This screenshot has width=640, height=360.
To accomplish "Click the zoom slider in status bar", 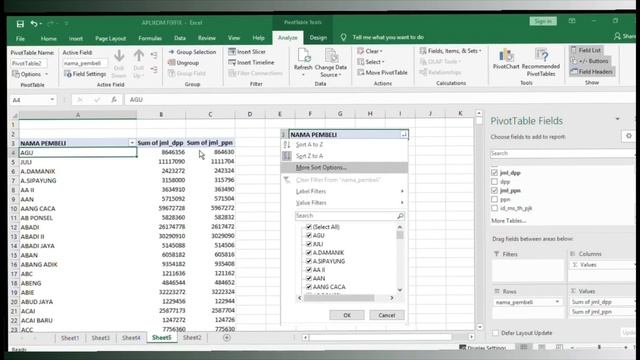I will [599, 347].
